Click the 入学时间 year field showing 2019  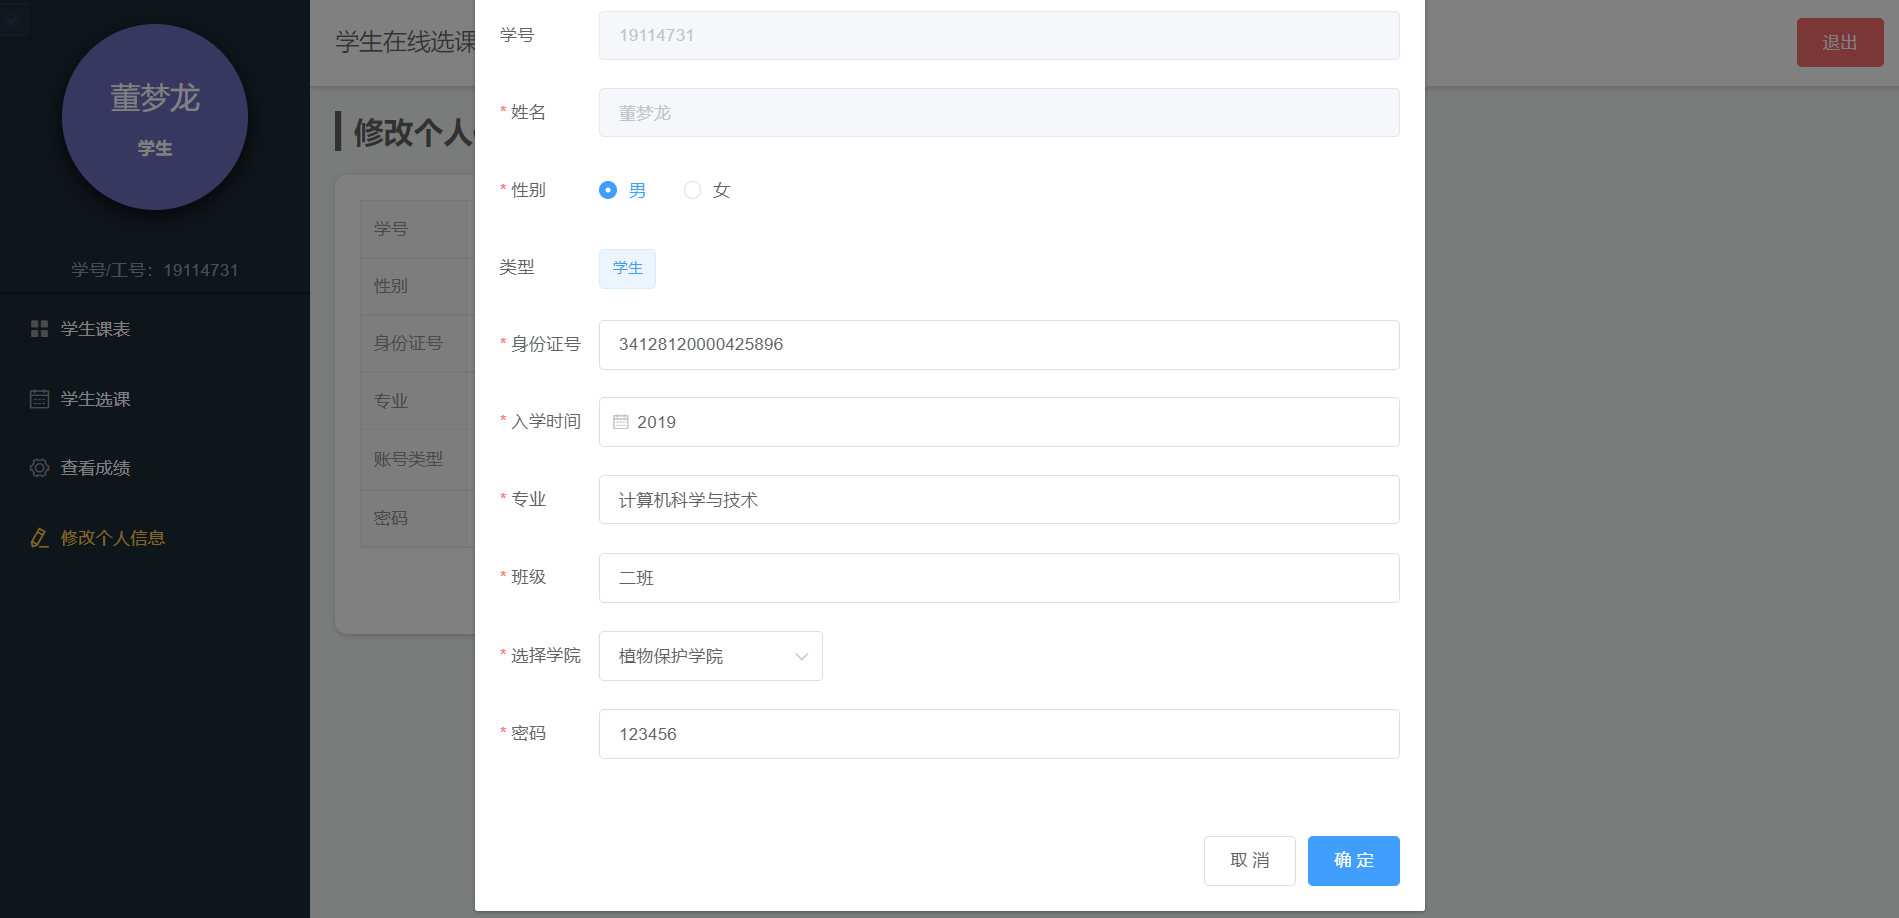999,422
